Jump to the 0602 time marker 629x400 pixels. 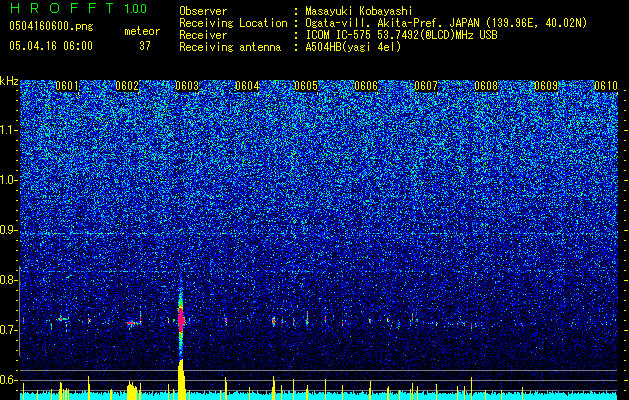point(127,86)
